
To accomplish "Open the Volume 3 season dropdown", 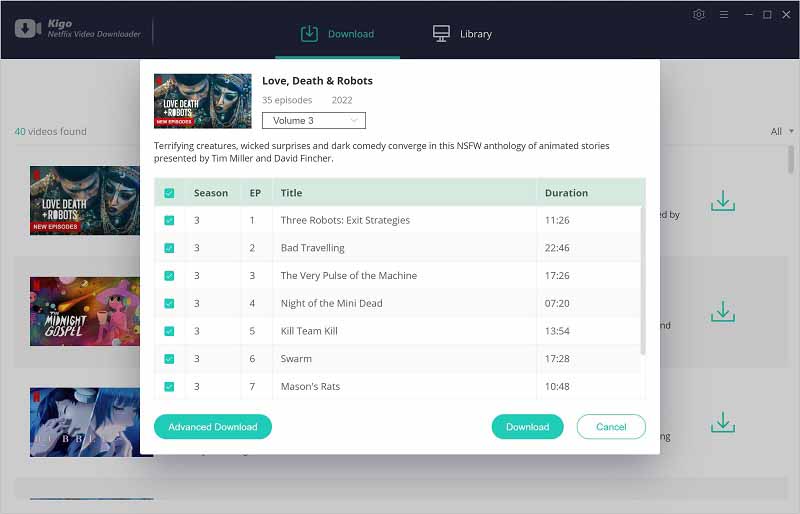I will coord(314,120).
